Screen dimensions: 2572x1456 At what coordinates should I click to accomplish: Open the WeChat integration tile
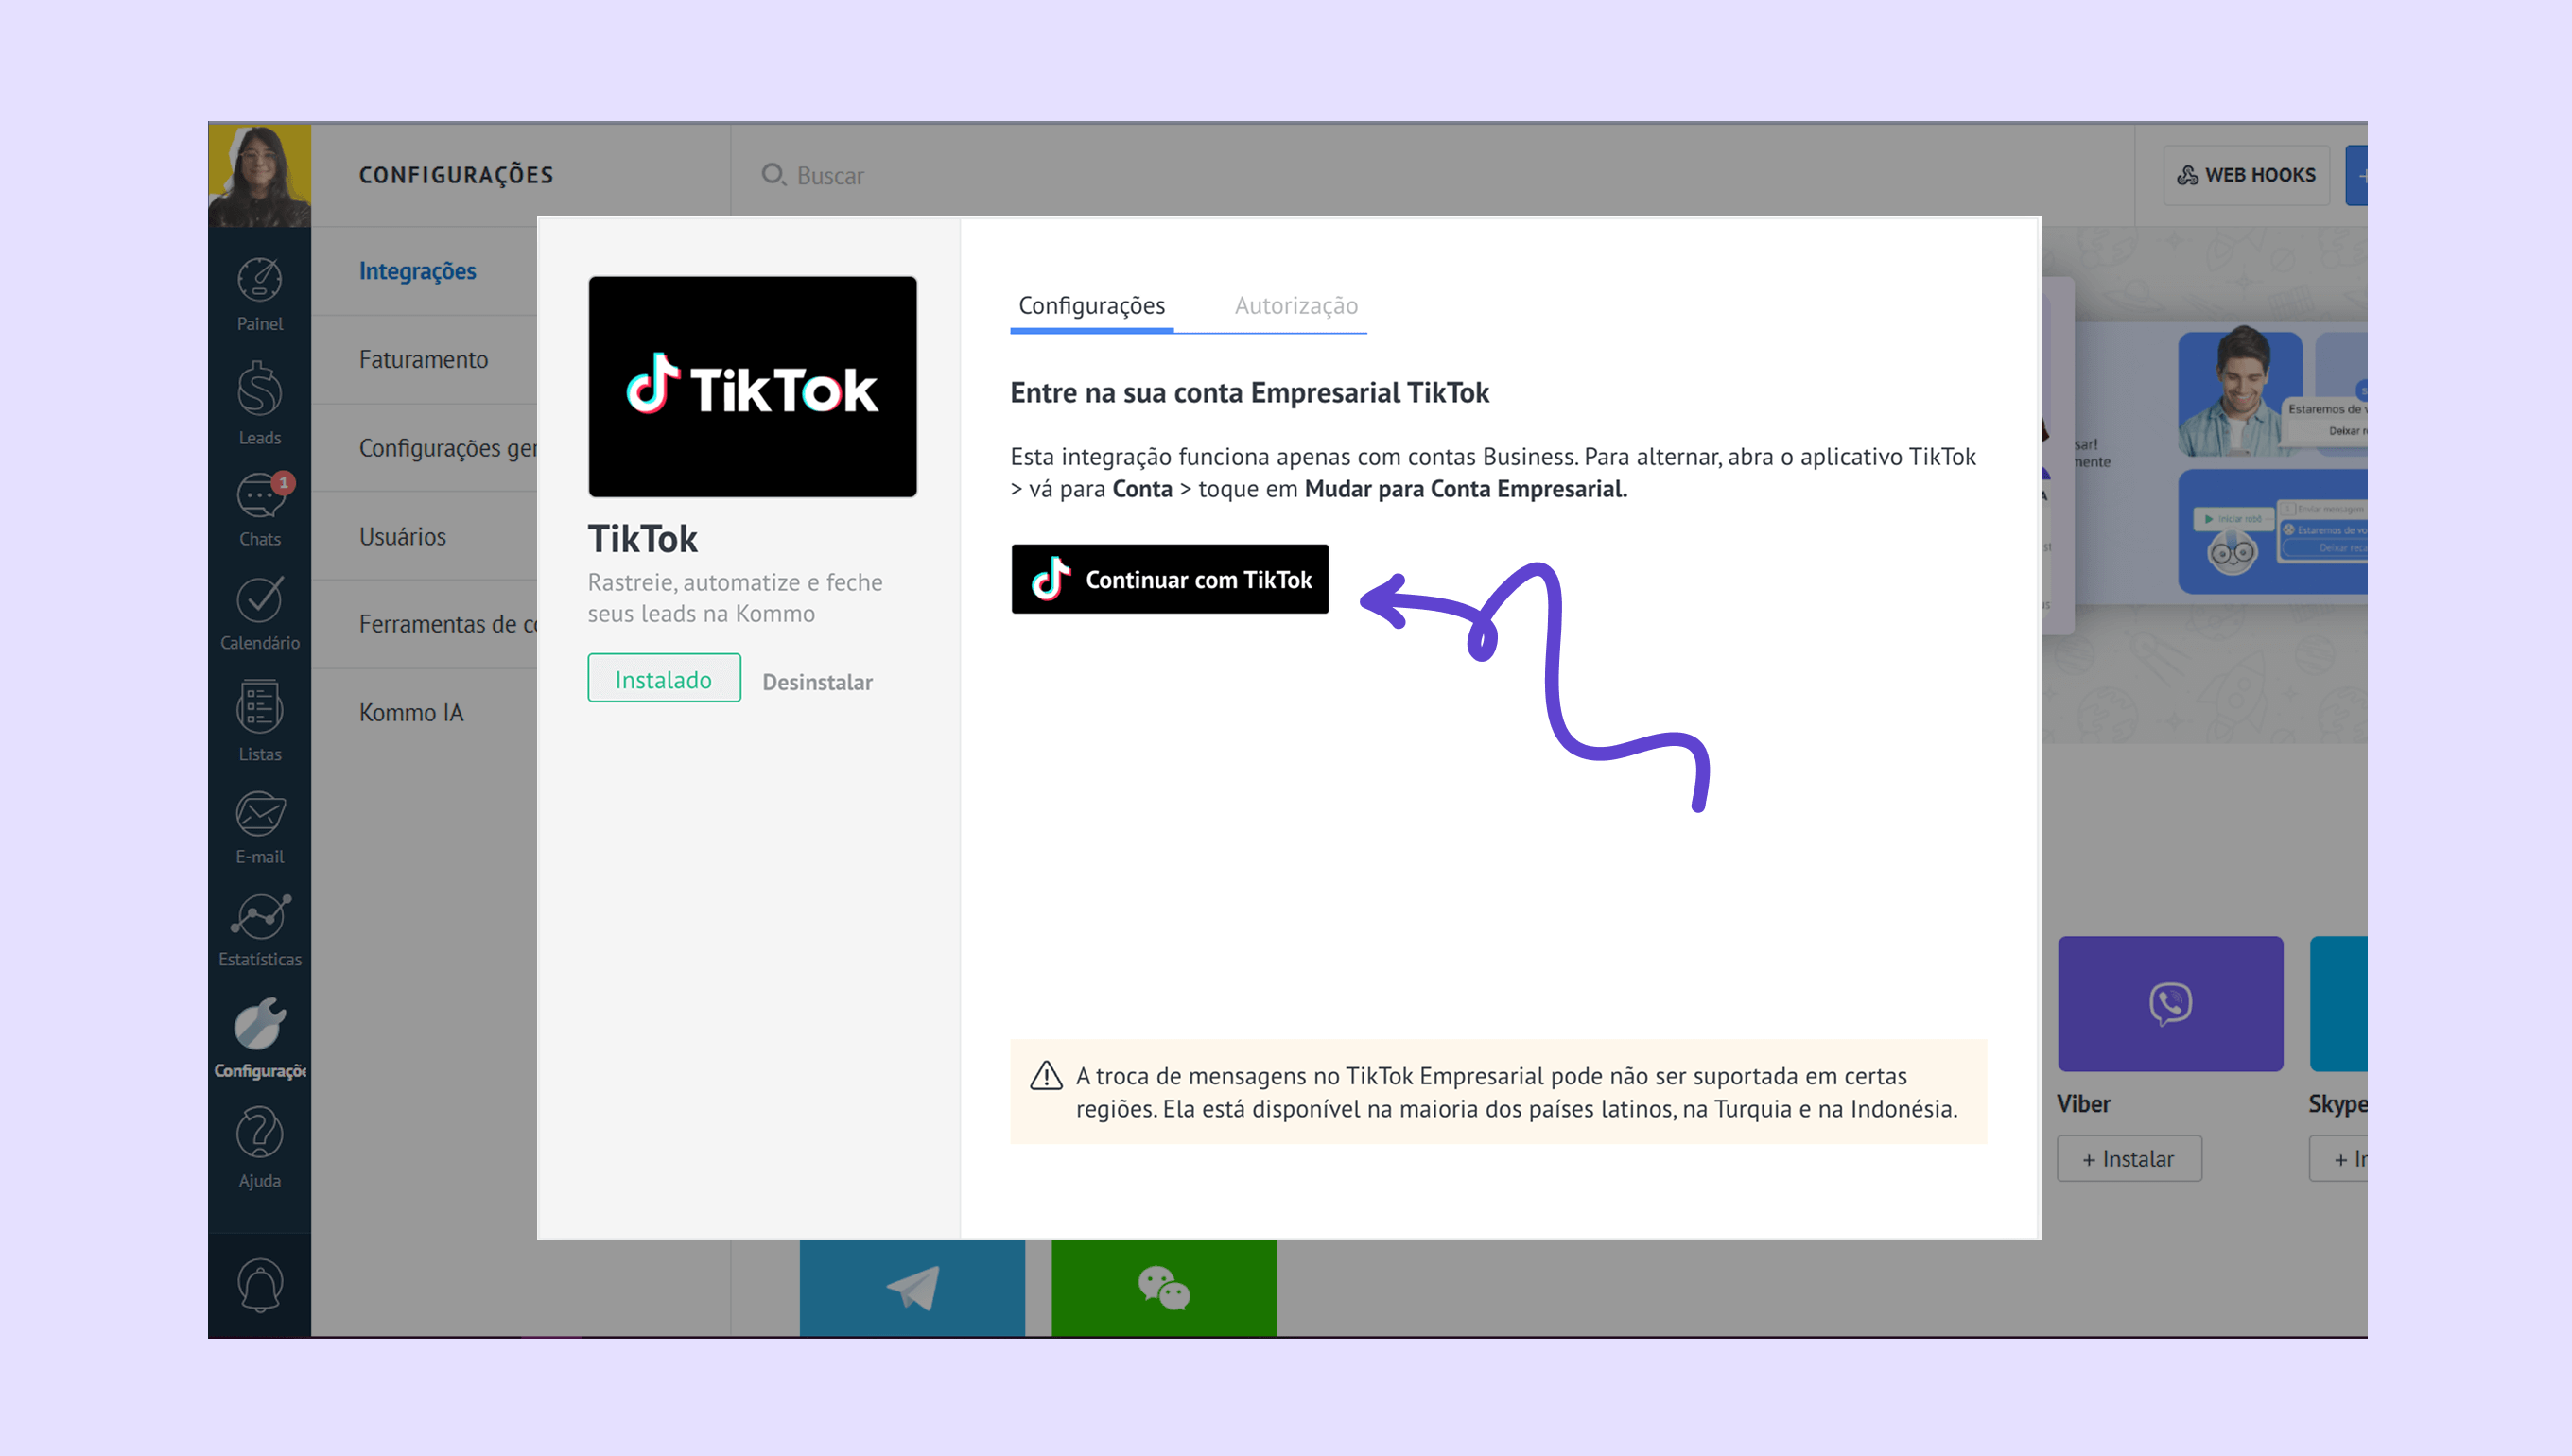click(x=1164, y=1287)
